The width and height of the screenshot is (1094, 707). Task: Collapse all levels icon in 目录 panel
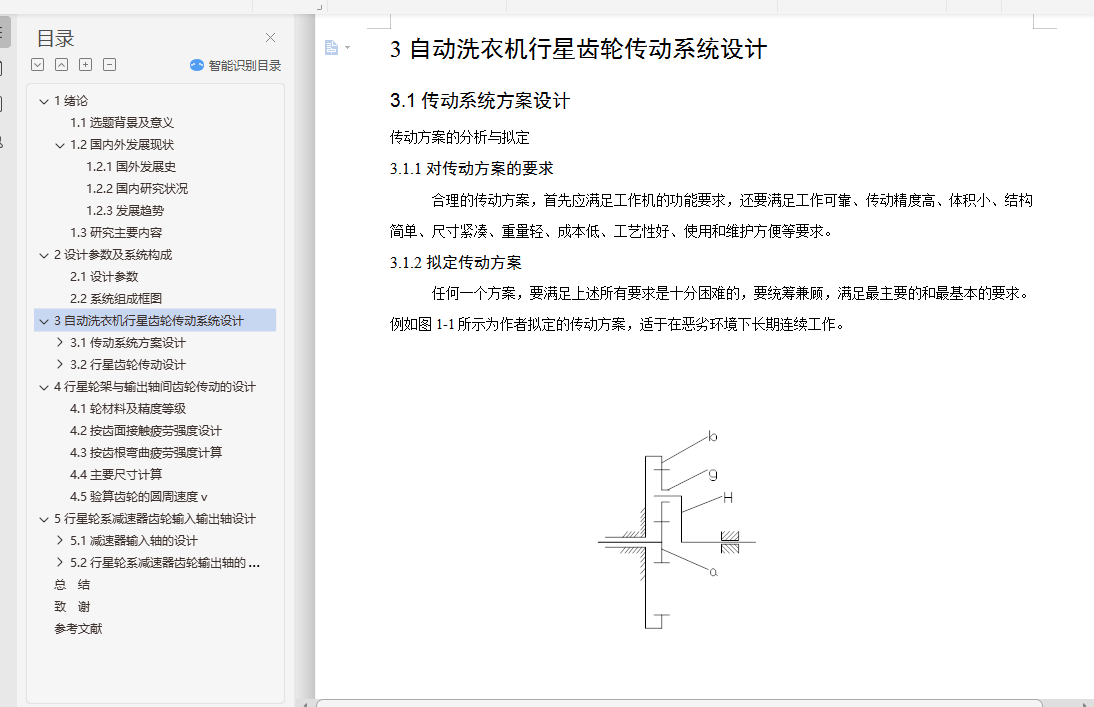[x=61, y=65]
